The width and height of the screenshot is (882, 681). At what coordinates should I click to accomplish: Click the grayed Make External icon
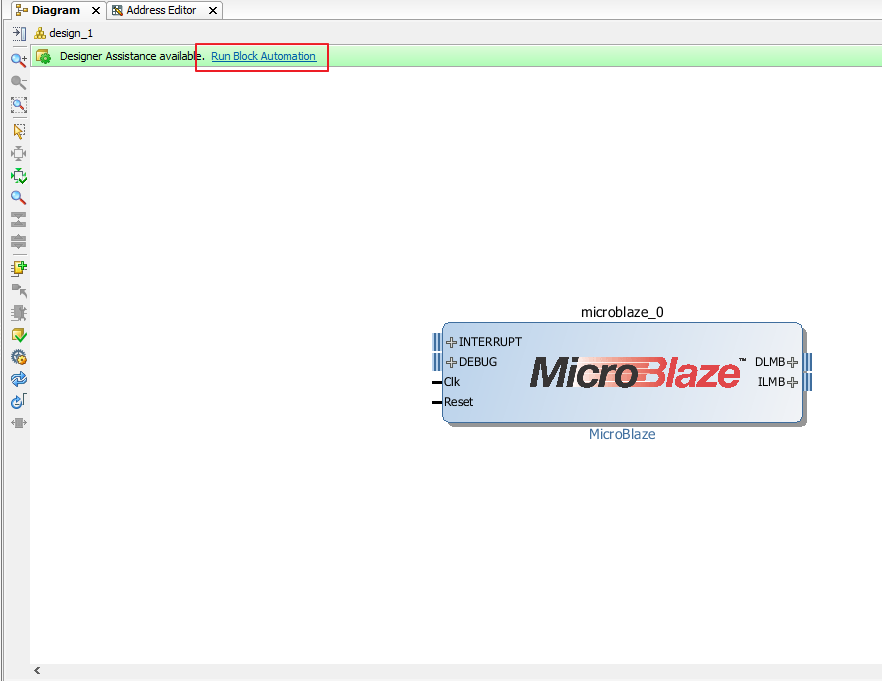[x=19, y=290]
